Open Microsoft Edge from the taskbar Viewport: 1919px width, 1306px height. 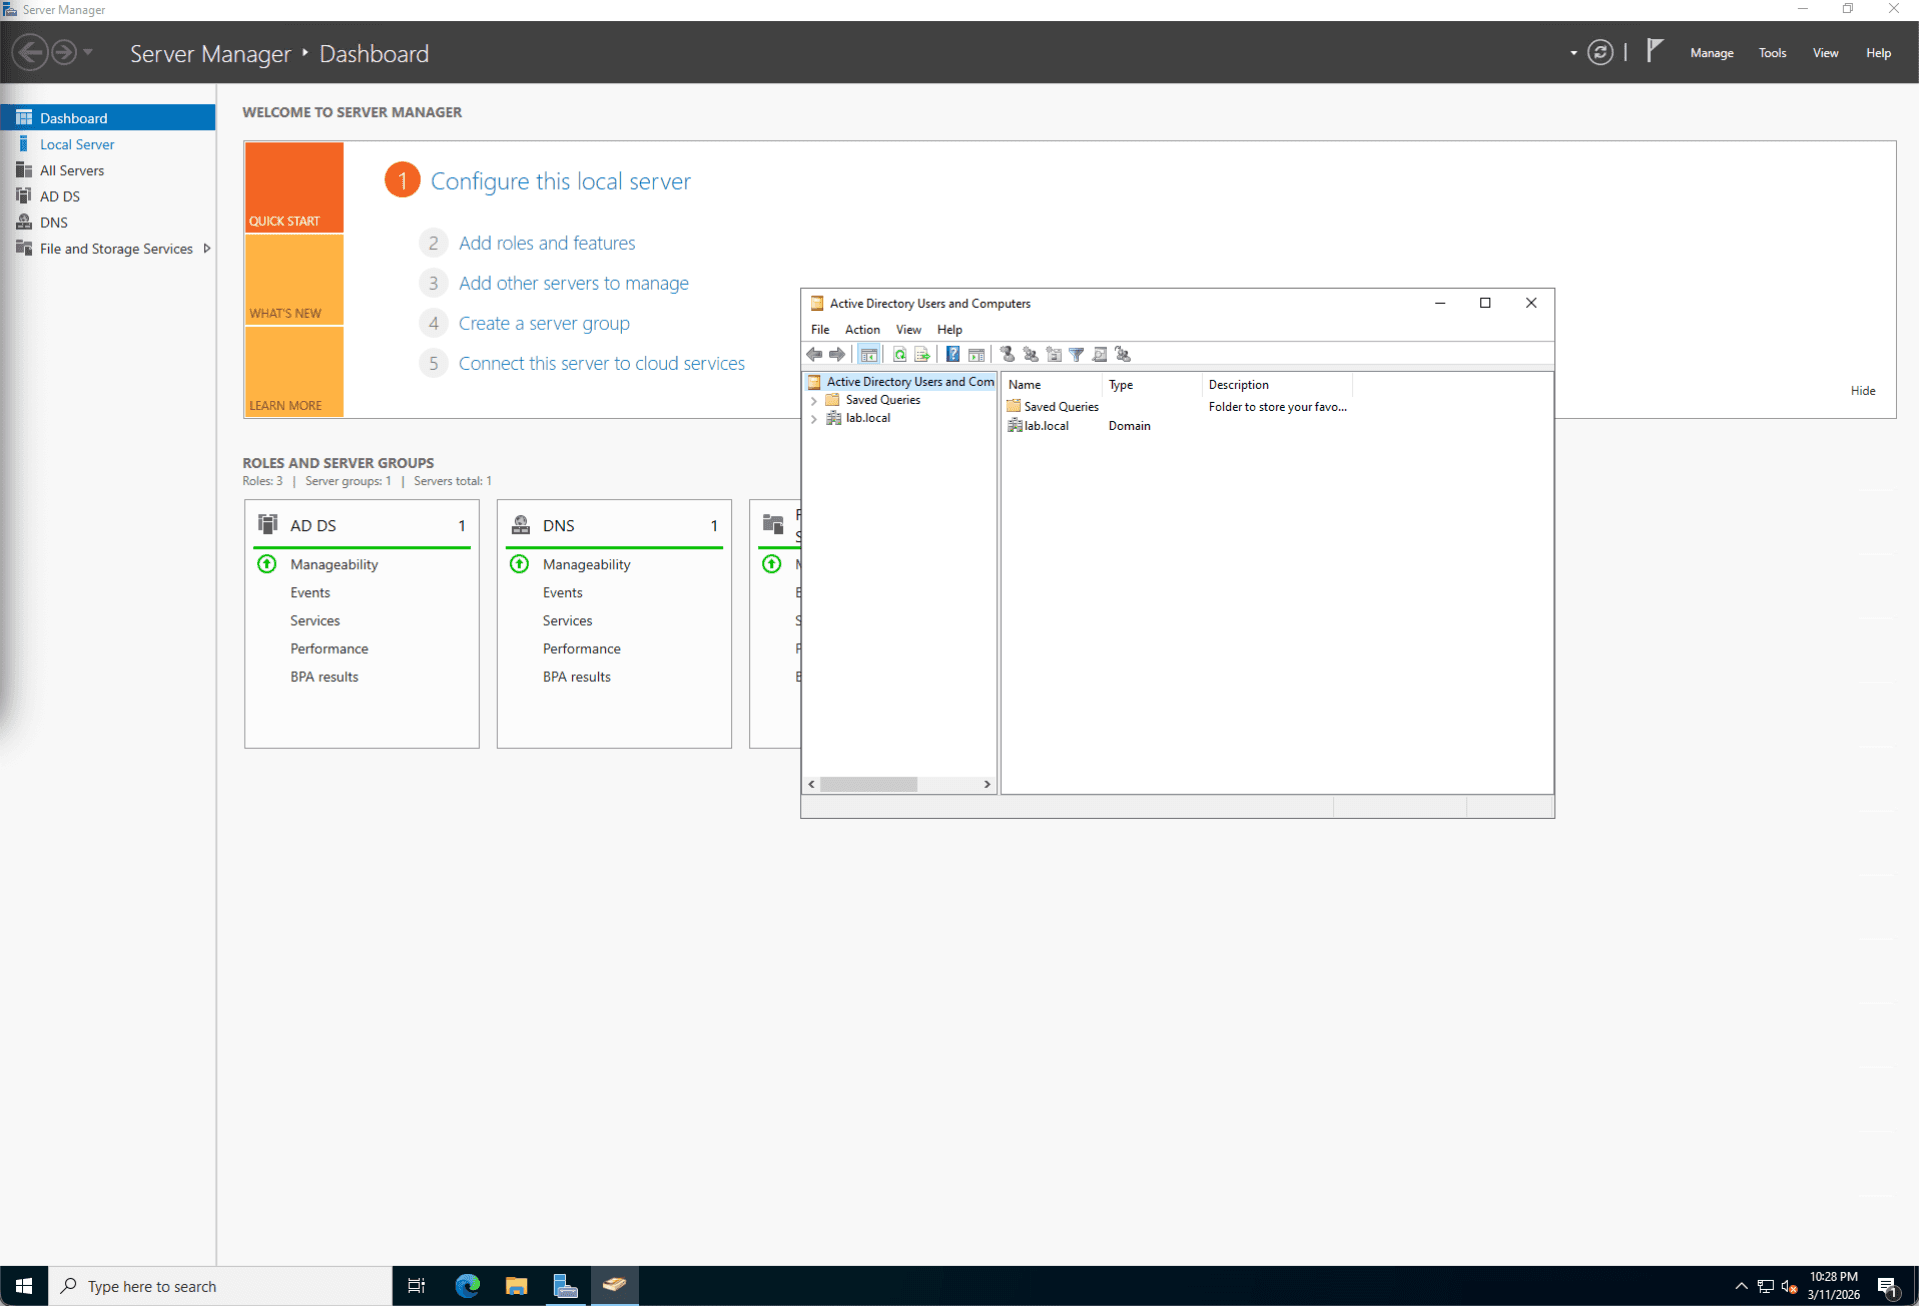point(467,1285)
